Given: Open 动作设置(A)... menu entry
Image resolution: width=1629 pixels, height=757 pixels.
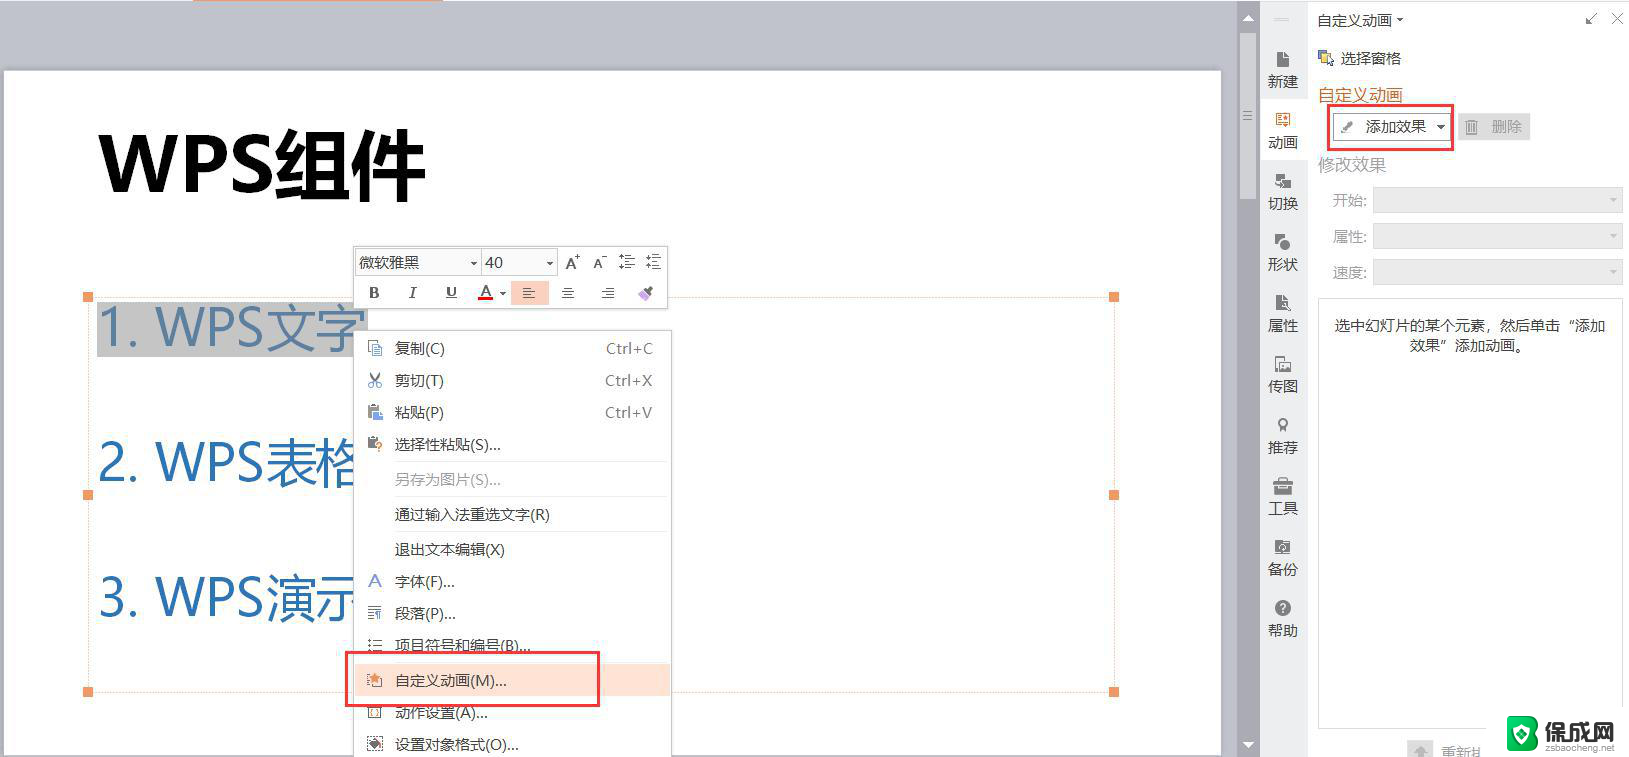Looking at the screenshot, I should pyautogui.click(x=512, y=712).
